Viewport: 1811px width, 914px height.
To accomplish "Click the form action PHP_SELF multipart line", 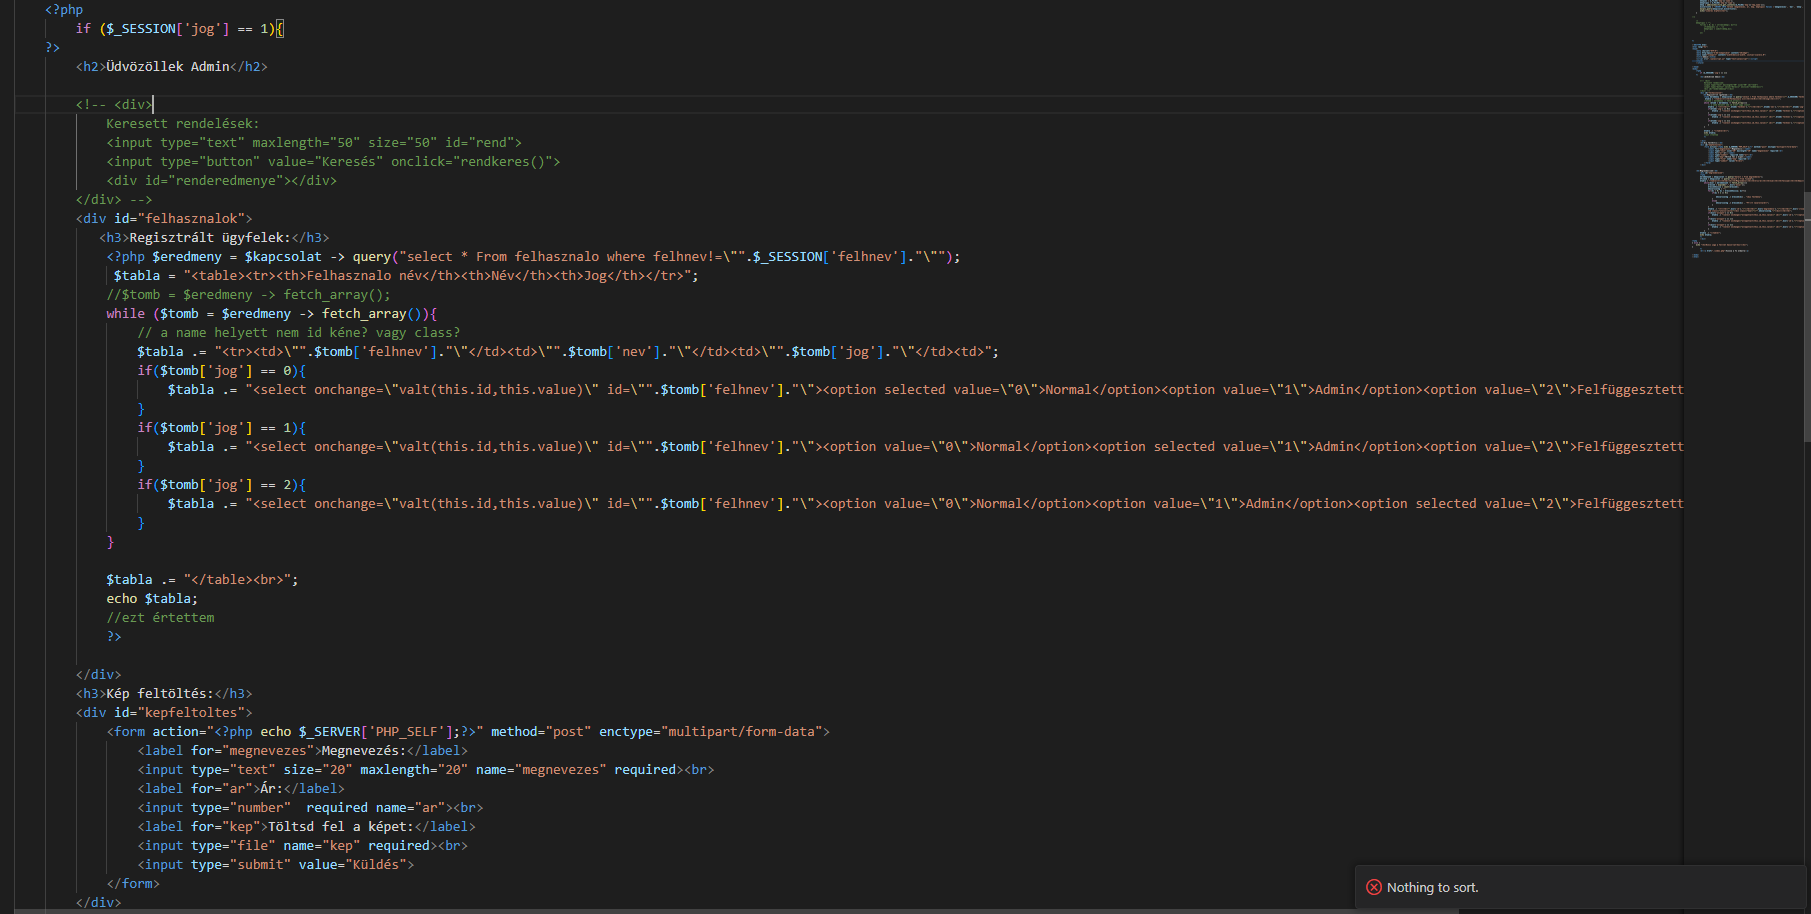I will pos(468,732).
